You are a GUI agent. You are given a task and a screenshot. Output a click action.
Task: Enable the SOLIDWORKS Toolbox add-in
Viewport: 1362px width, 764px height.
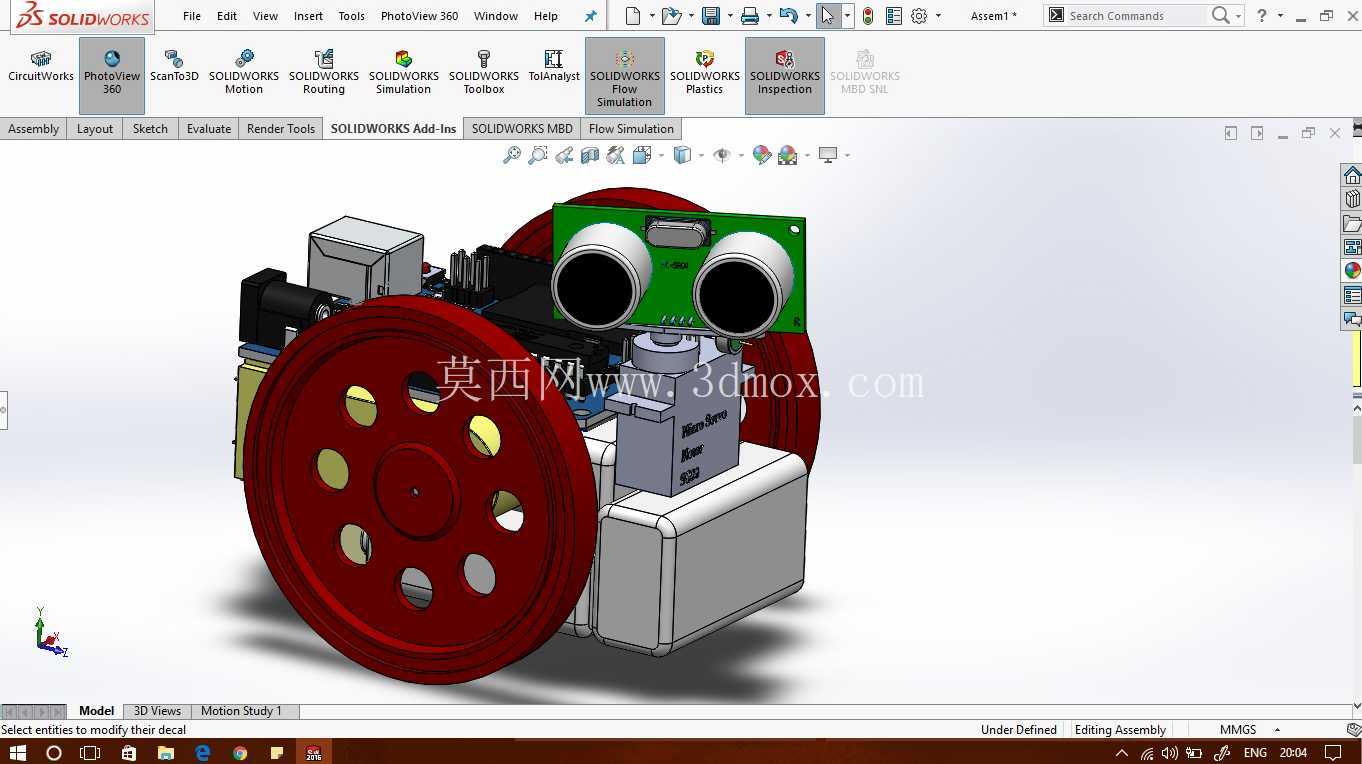coord(484,73)
